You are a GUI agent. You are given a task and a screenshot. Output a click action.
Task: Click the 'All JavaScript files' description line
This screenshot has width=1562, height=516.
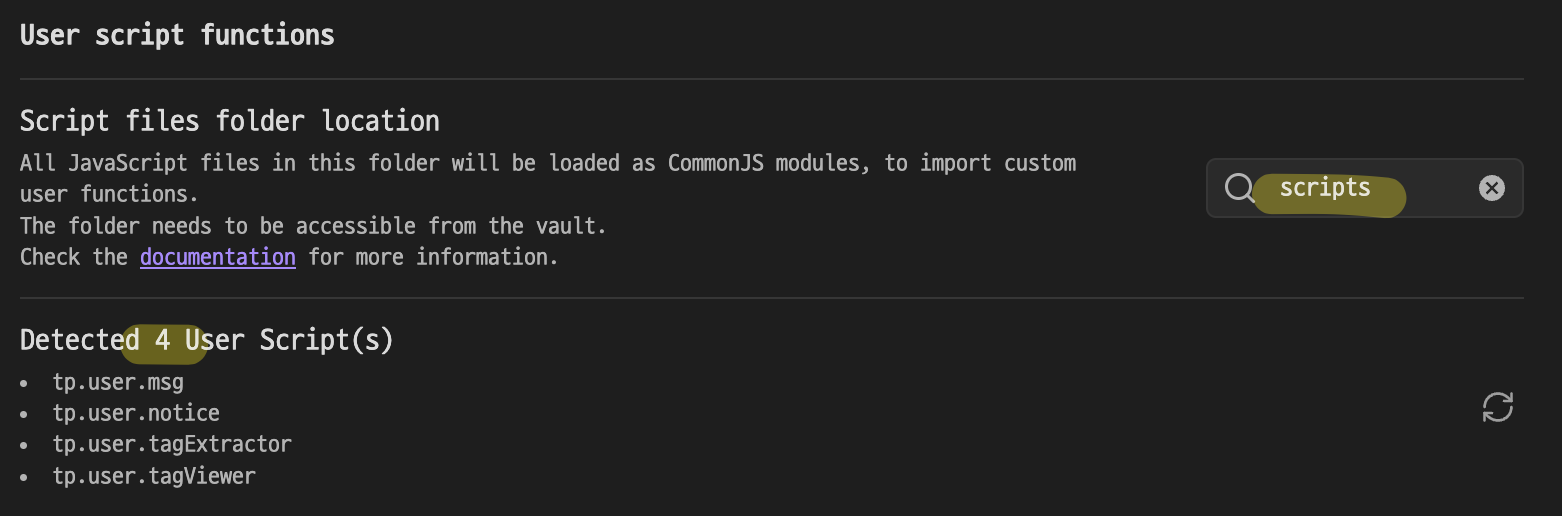tap(548, 163)
